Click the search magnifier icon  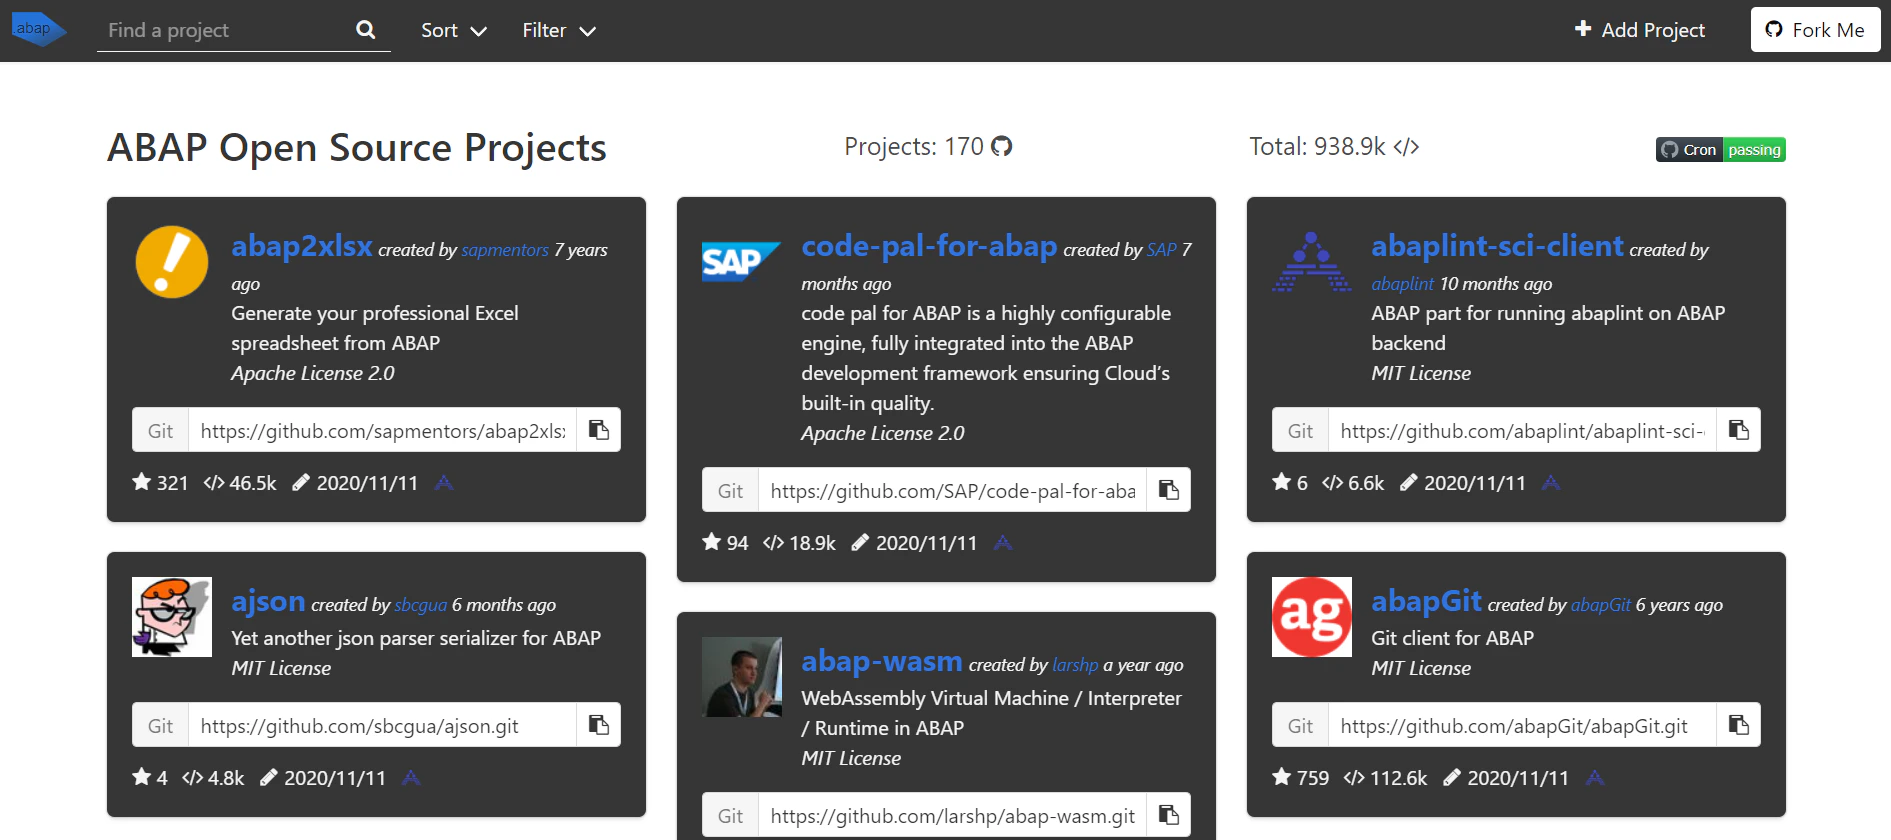tap(366, 30)
